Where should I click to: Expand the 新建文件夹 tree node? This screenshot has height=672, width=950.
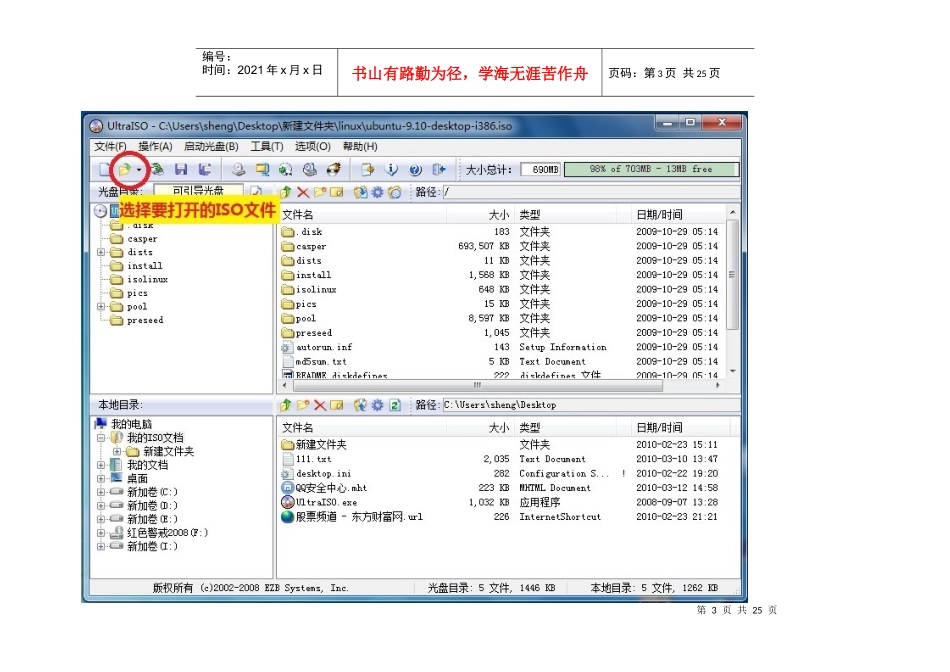point(116,451)
